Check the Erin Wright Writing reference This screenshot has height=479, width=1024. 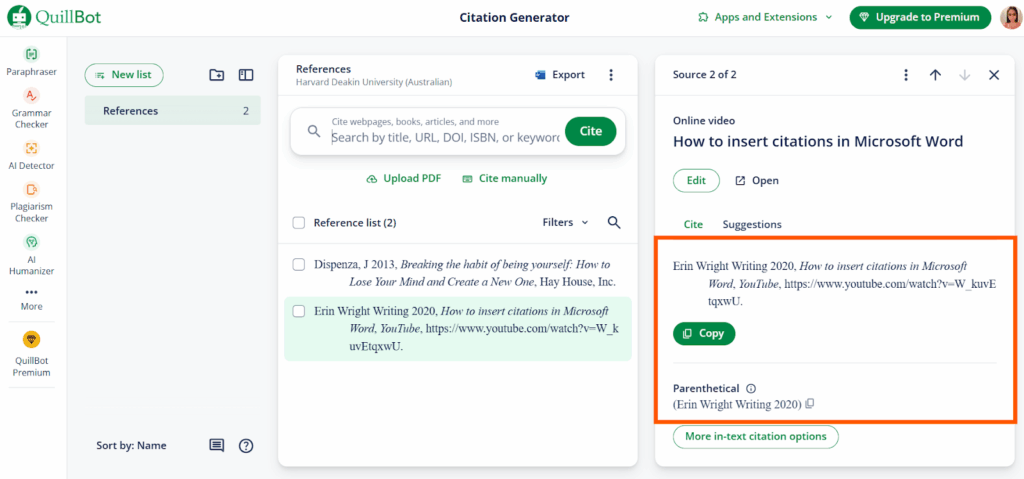[x=298, y=311]
